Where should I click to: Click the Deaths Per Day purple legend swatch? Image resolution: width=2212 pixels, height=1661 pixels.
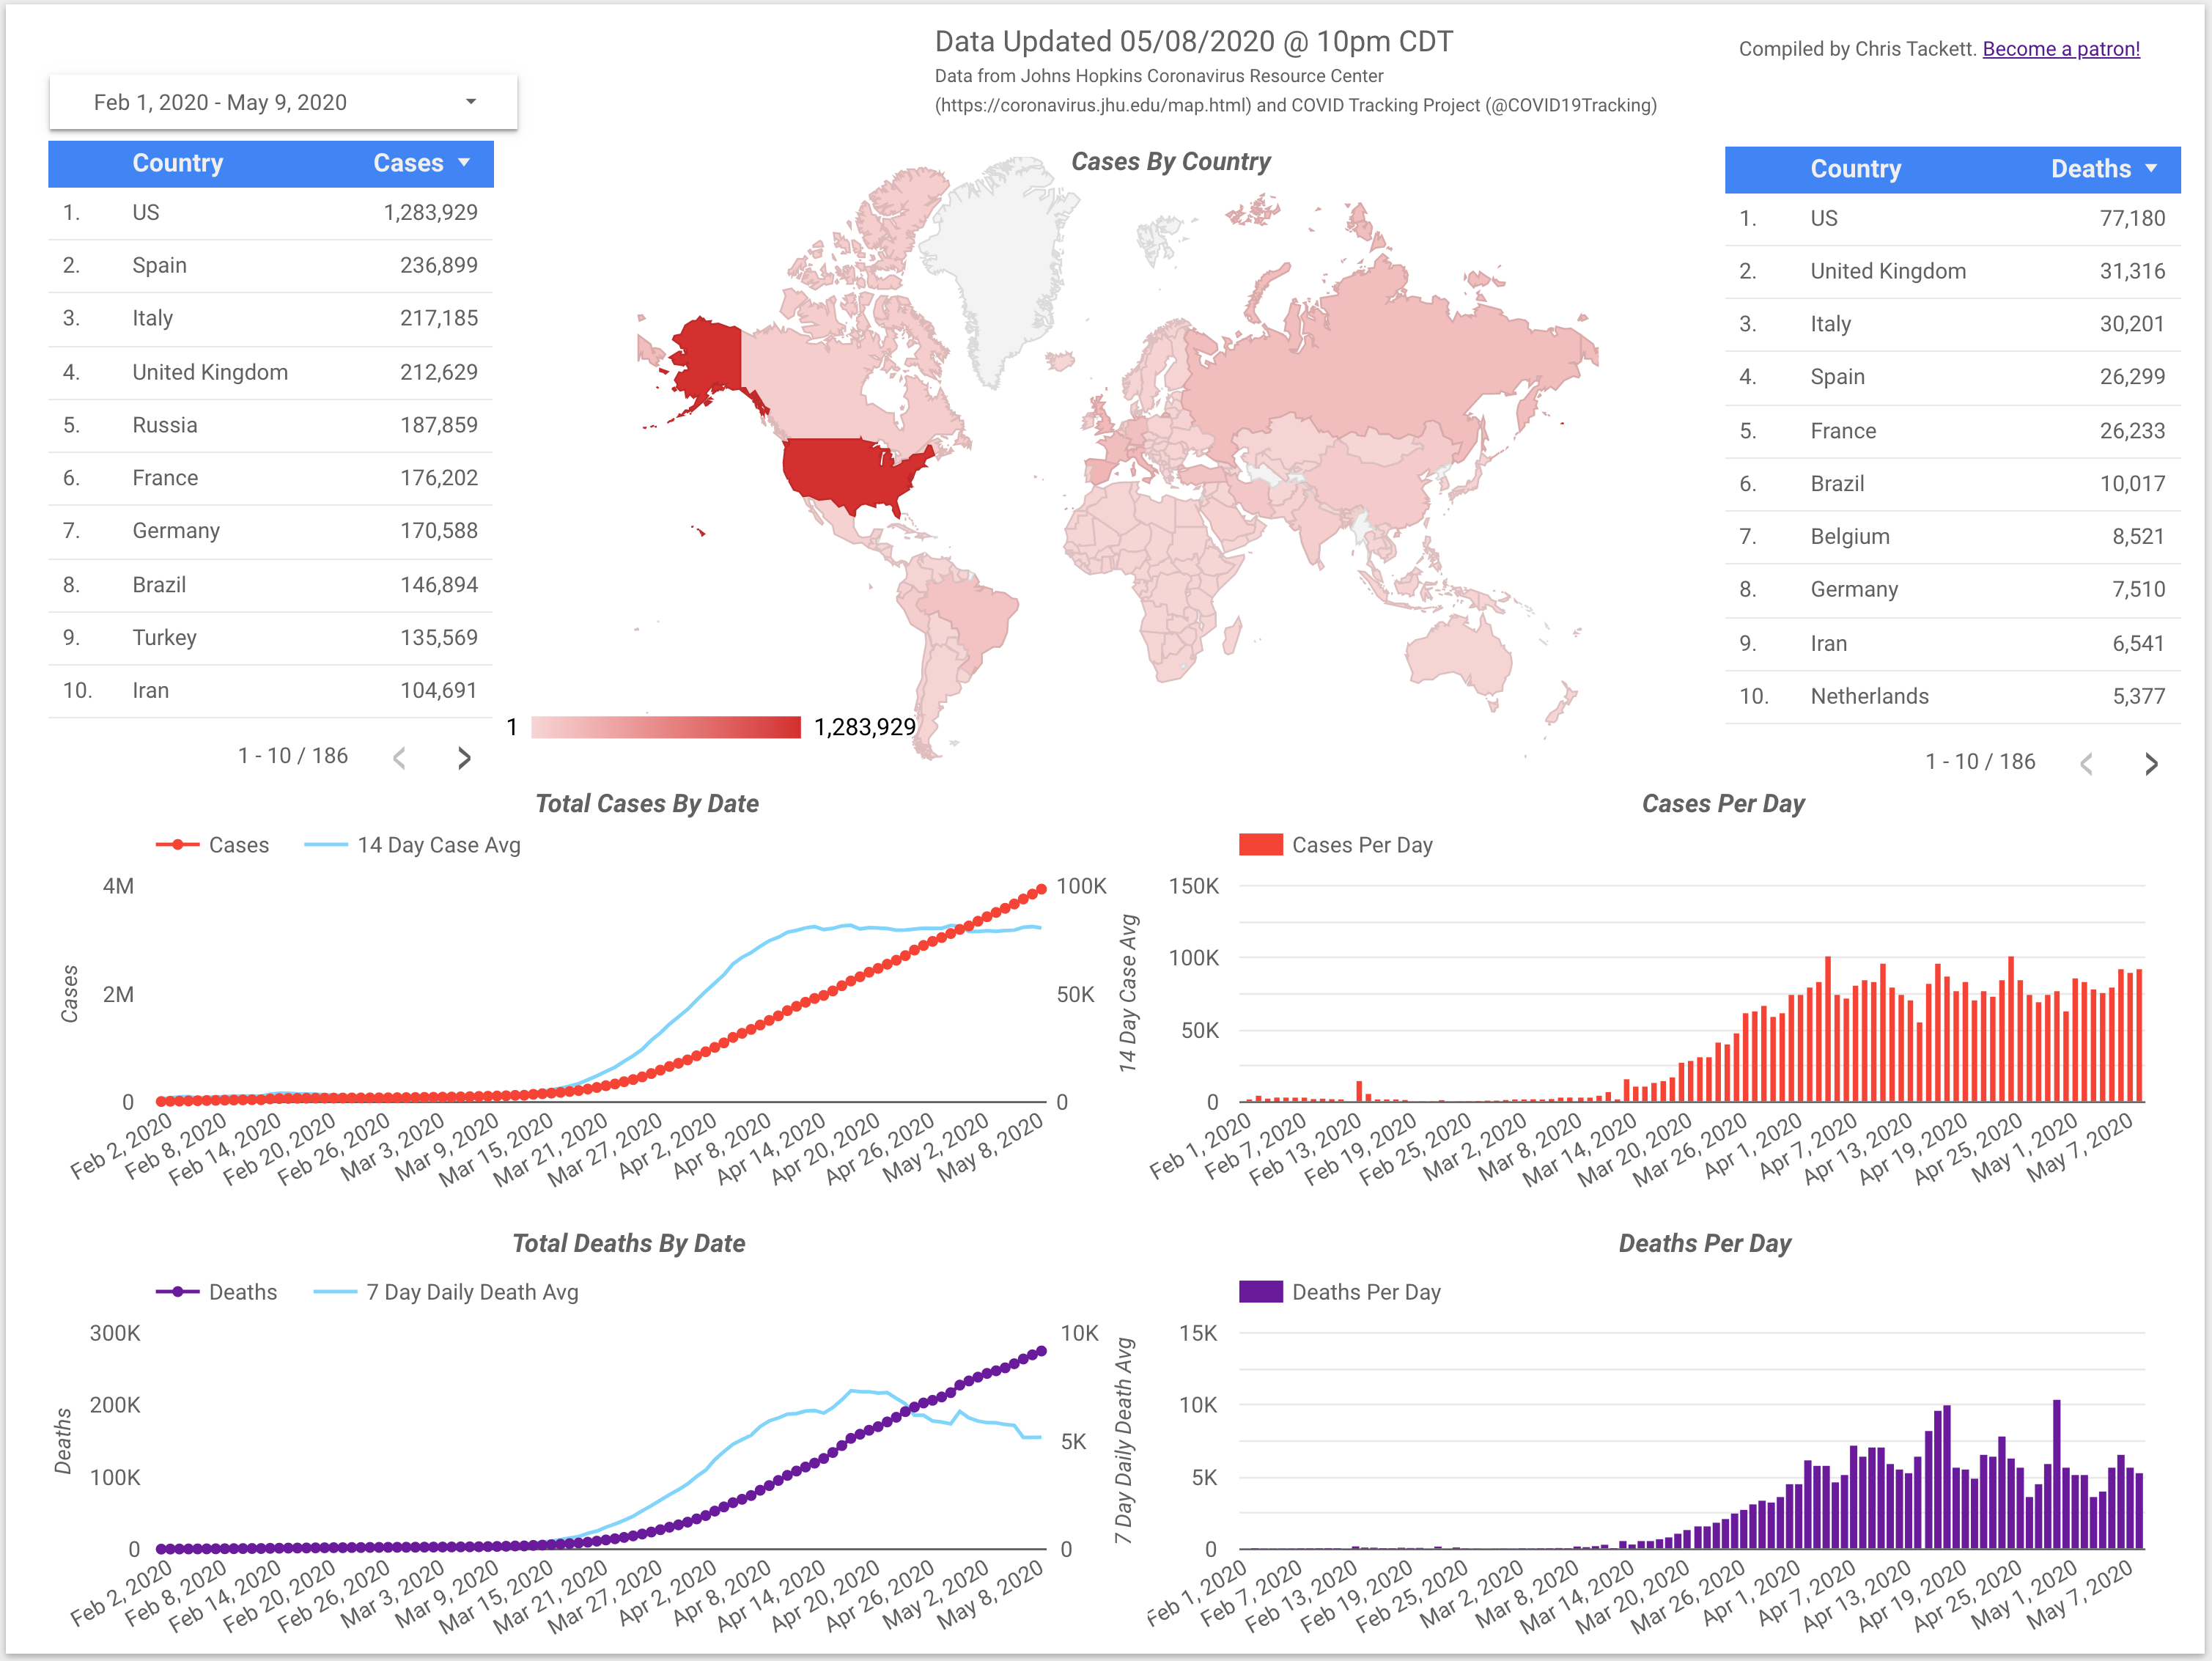[x=1260, y=1292]
